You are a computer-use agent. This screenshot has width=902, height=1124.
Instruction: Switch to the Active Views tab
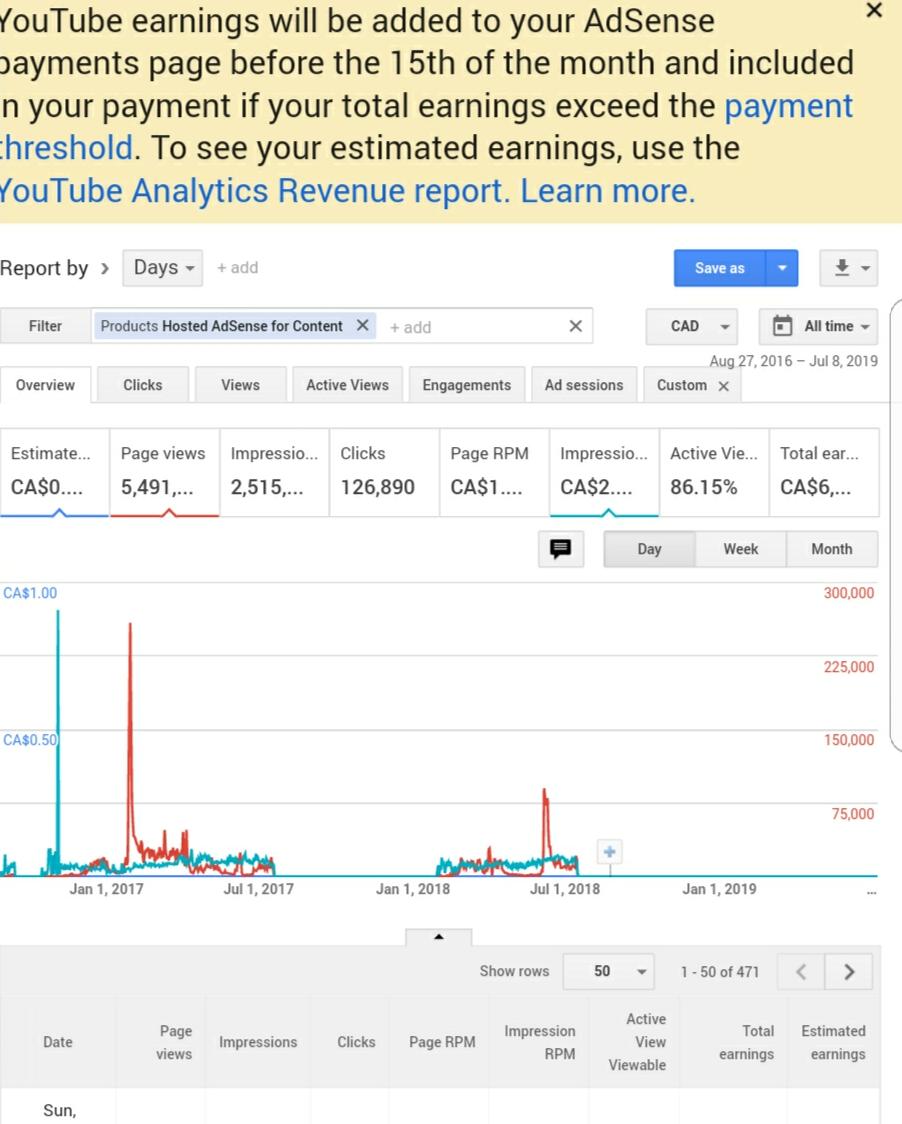(x=347, y=385)
